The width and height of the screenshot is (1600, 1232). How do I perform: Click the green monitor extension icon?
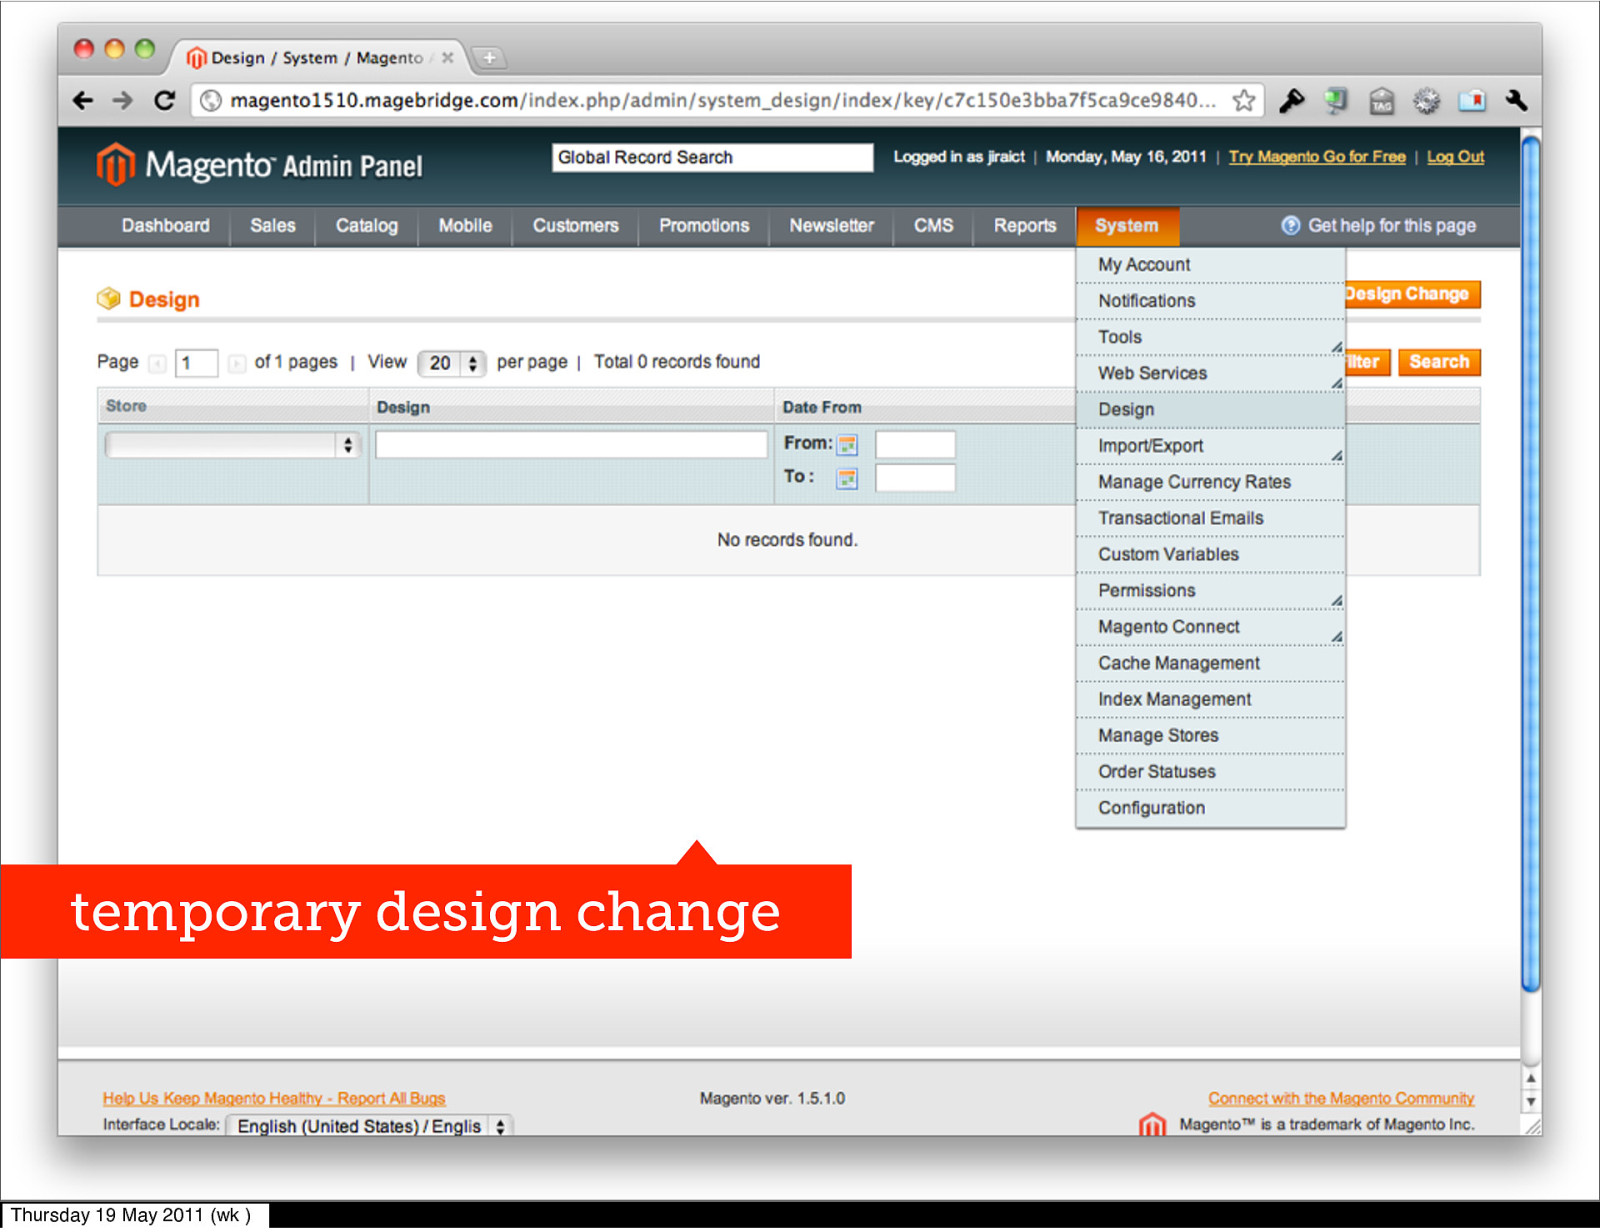[x=1336, y=100]
